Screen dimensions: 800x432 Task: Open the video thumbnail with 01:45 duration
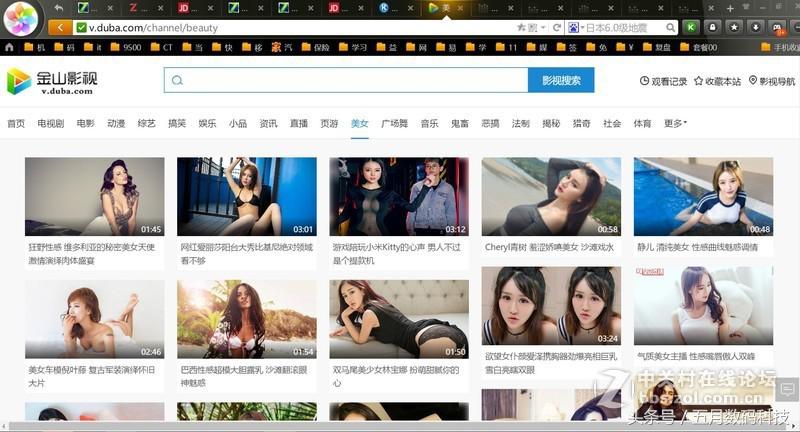click(x=95, y=196)
